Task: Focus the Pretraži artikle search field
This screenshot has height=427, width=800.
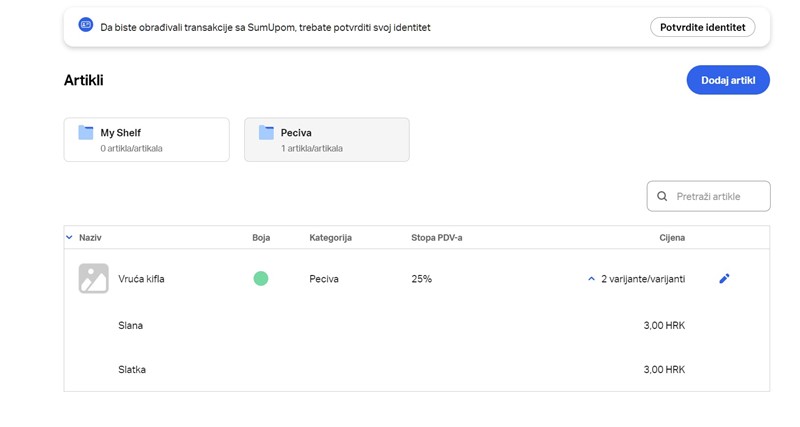Action: pyautogui.click(x=718, y=196)
